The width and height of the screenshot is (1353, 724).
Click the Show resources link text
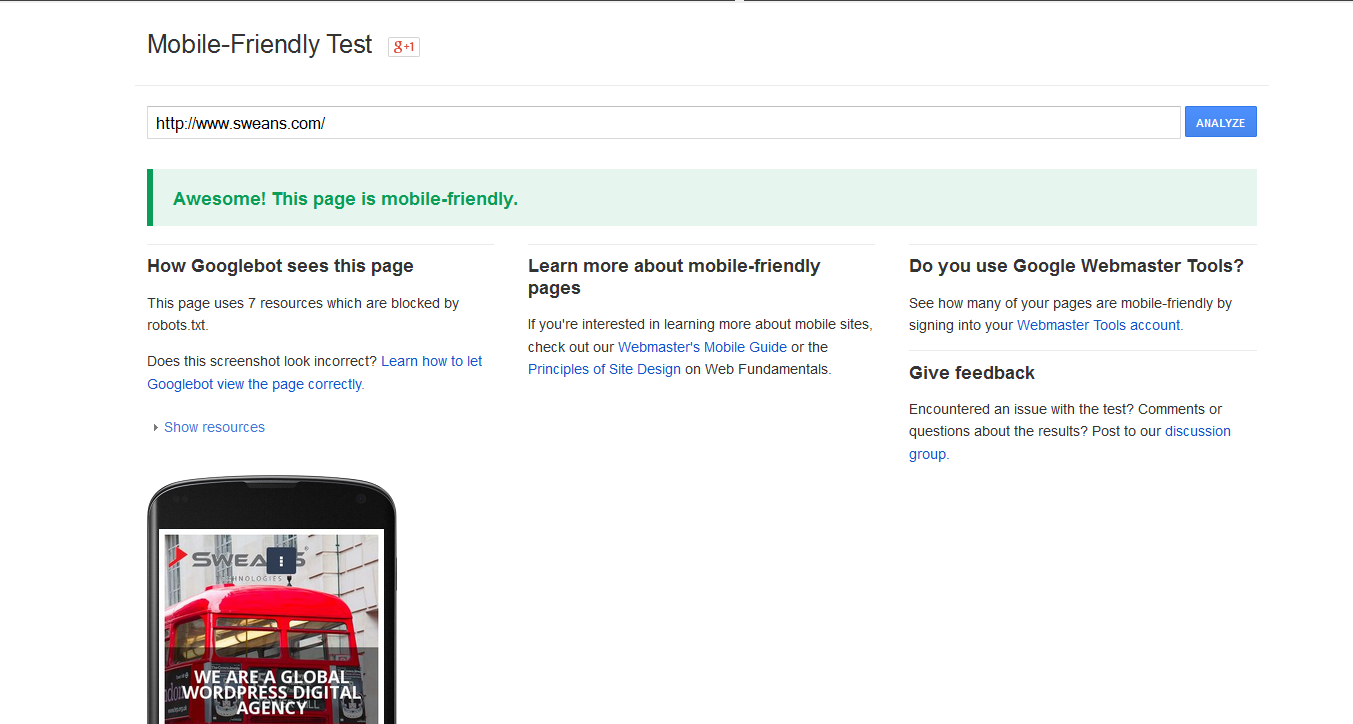214,427
